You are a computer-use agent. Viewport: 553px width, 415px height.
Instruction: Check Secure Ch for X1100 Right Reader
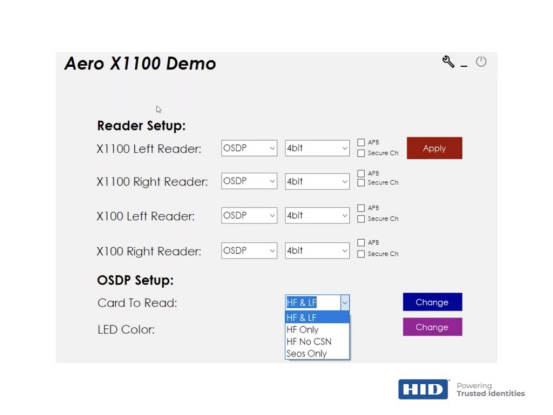point(361,183)
